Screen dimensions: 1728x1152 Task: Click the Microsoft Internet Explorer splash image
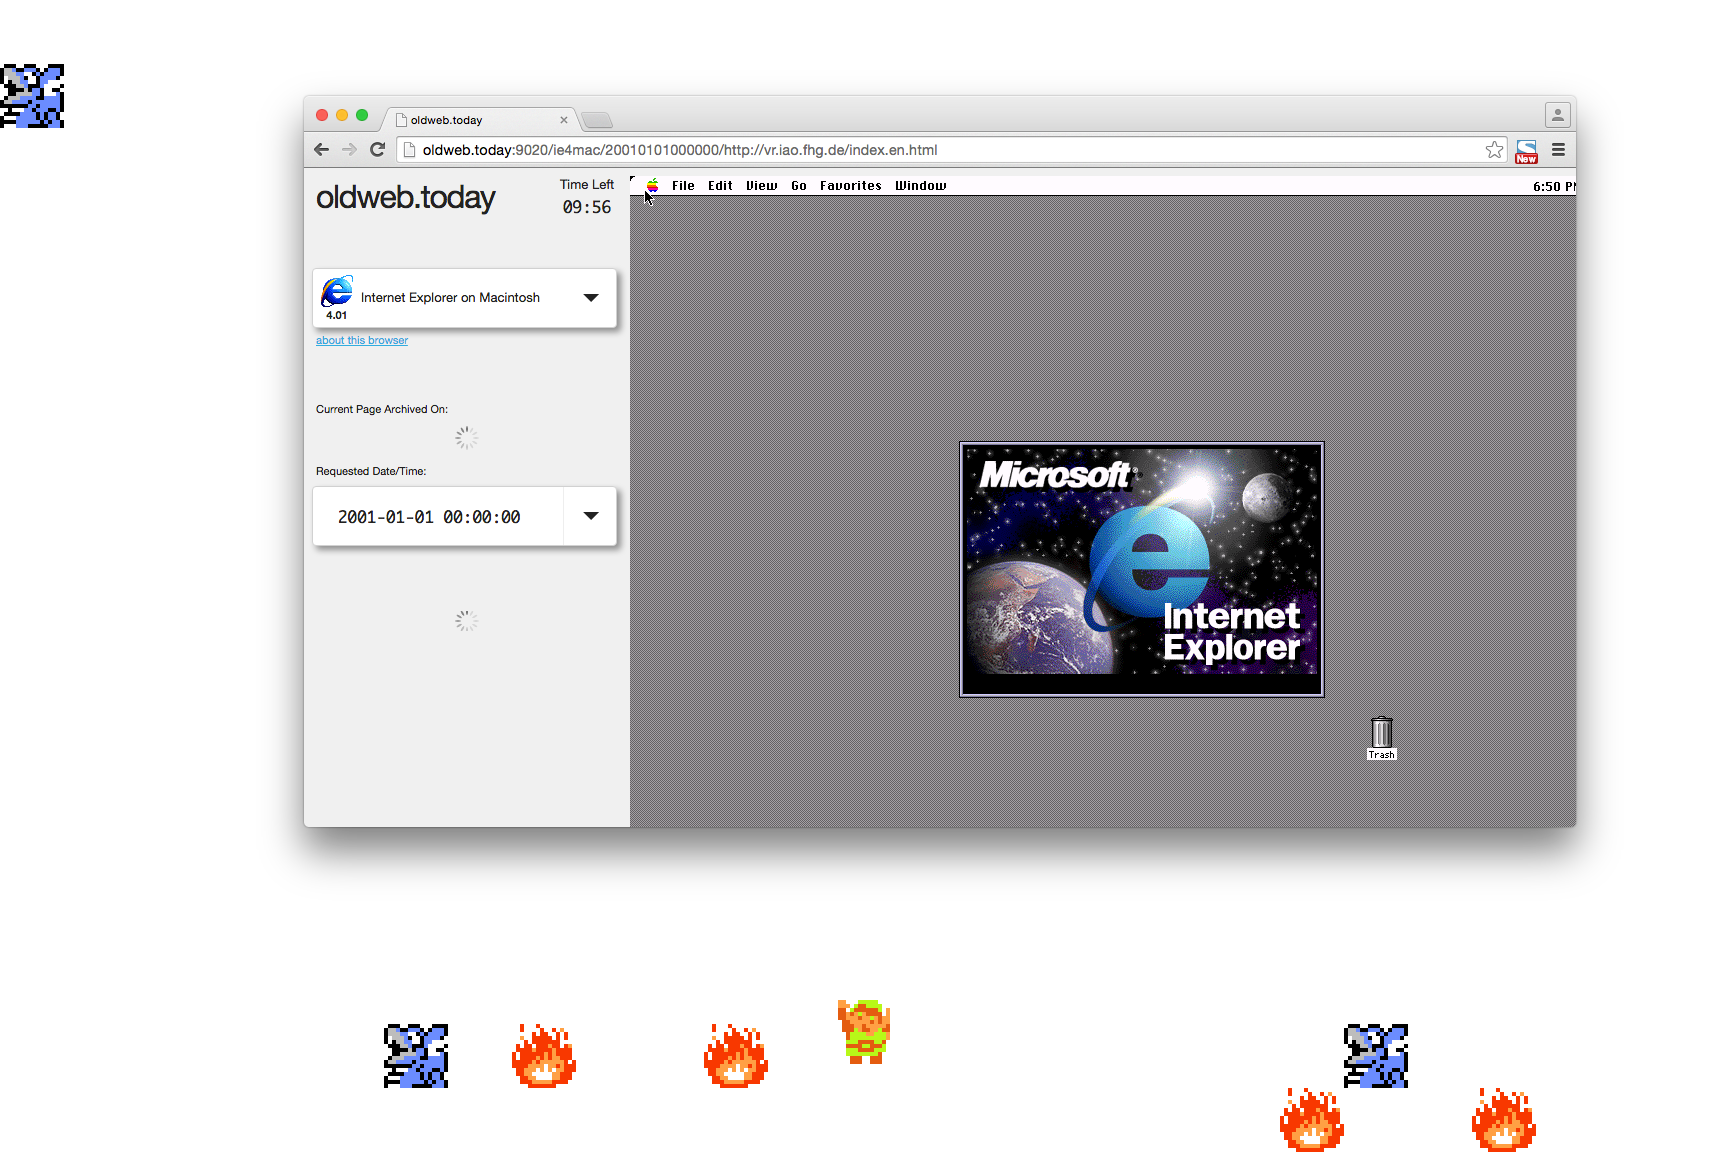(x=1141, y=569)
